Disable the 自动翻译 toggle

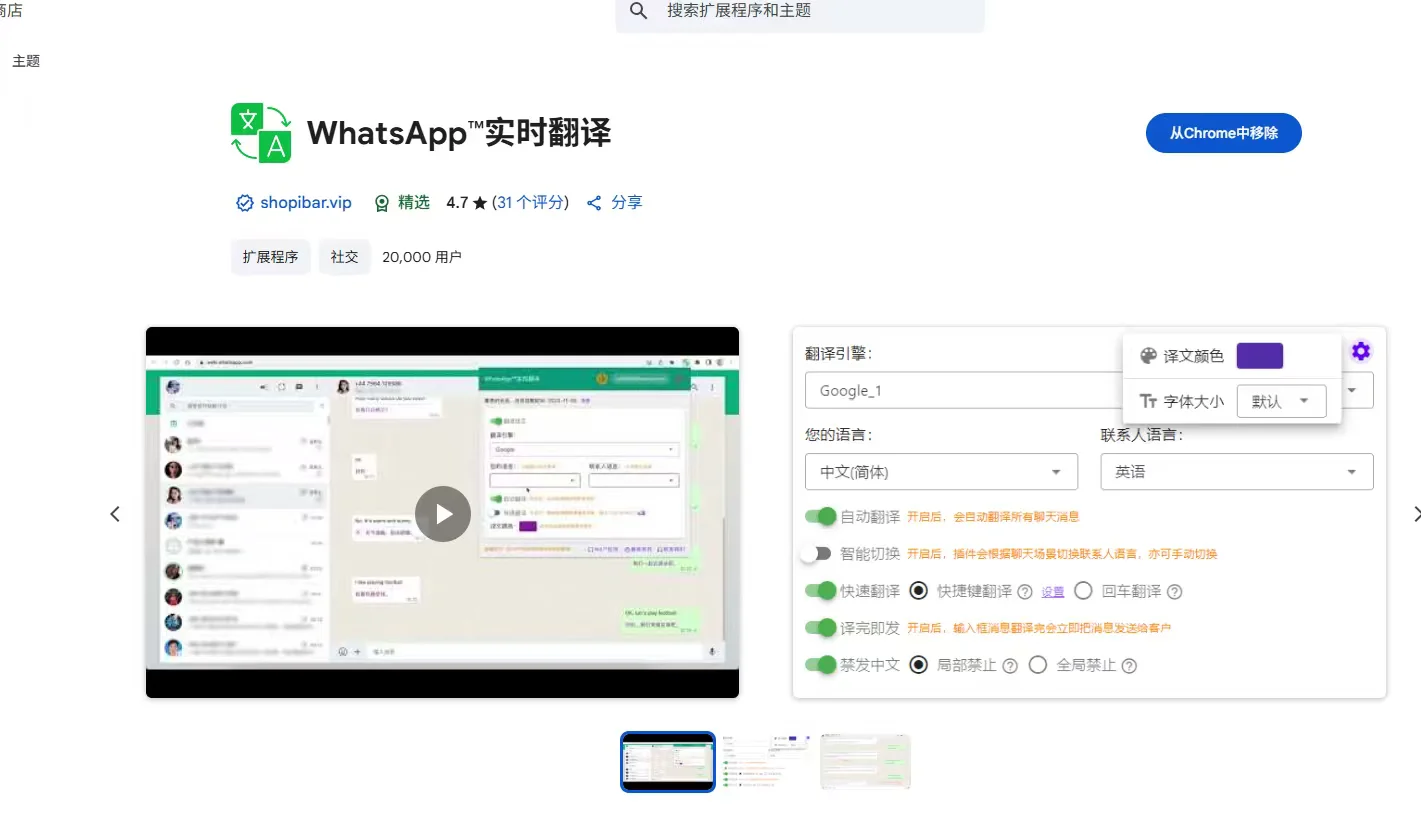pos(820,517)
